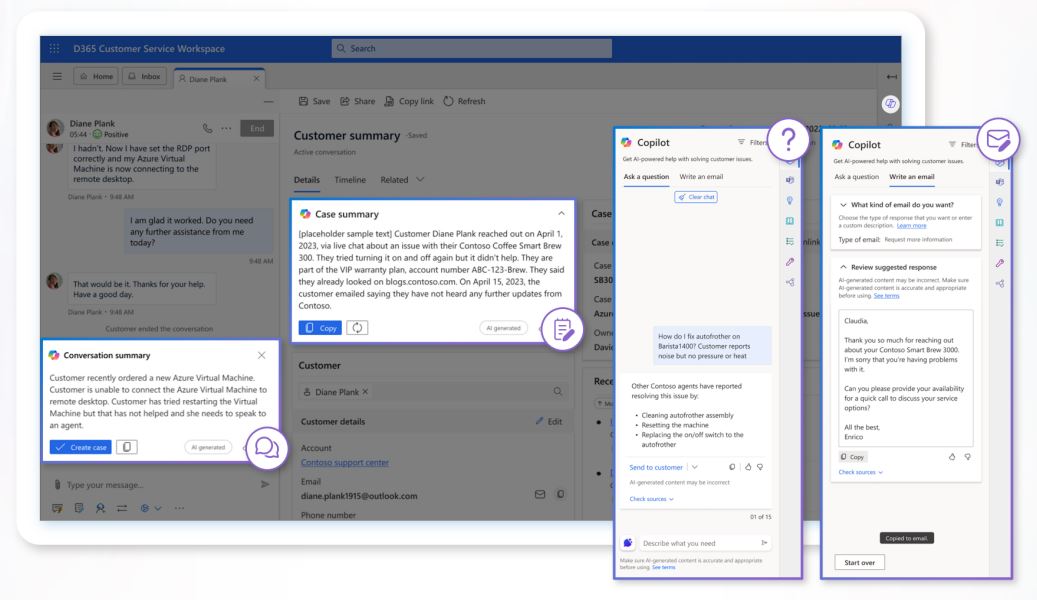Consult another agent from chat toolbar

[101, 508]
